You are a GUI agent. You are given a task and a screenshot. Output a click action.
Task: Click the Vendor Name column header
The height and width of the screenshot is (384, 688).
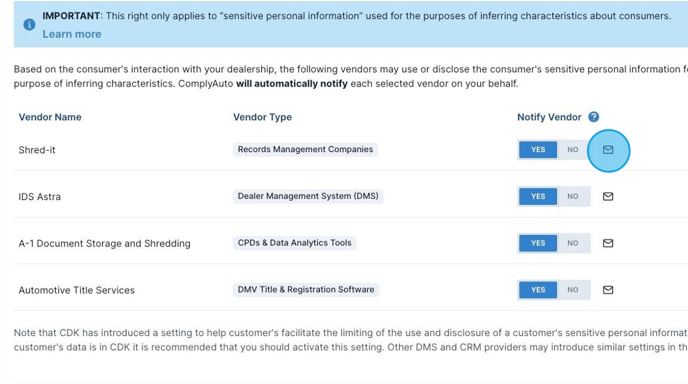pos(50,117)
